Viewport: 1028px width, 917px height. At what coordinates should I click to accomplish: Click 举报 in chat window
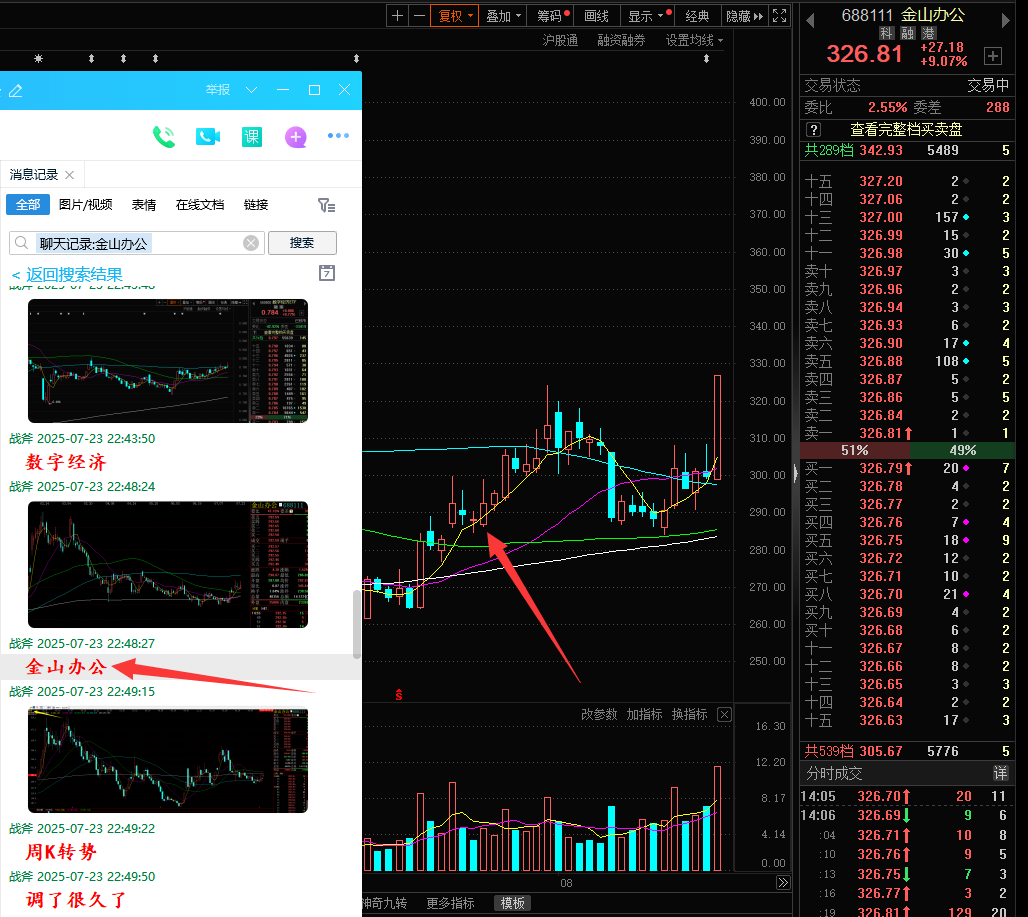[218, 90]
